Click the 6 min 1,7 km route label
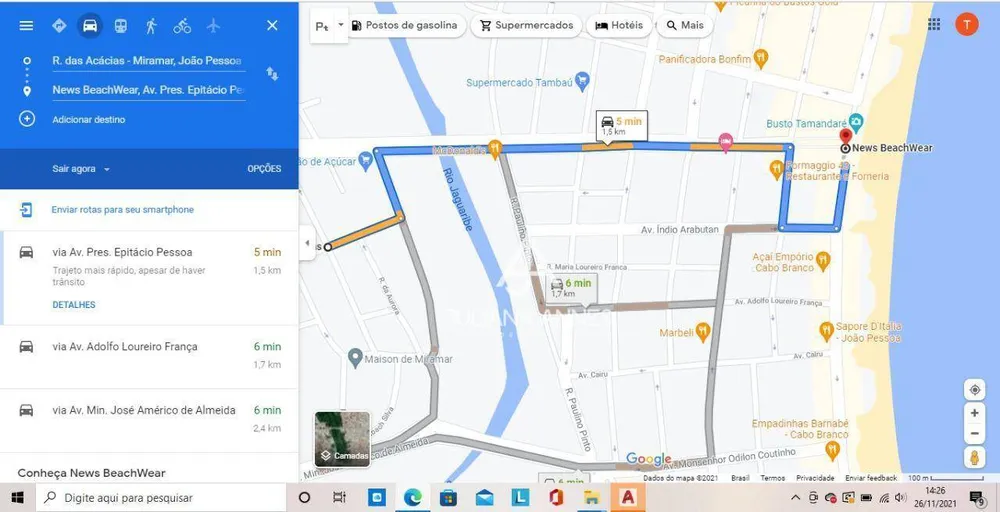Viewport: 1000px width, 512px height. [571, 288]
